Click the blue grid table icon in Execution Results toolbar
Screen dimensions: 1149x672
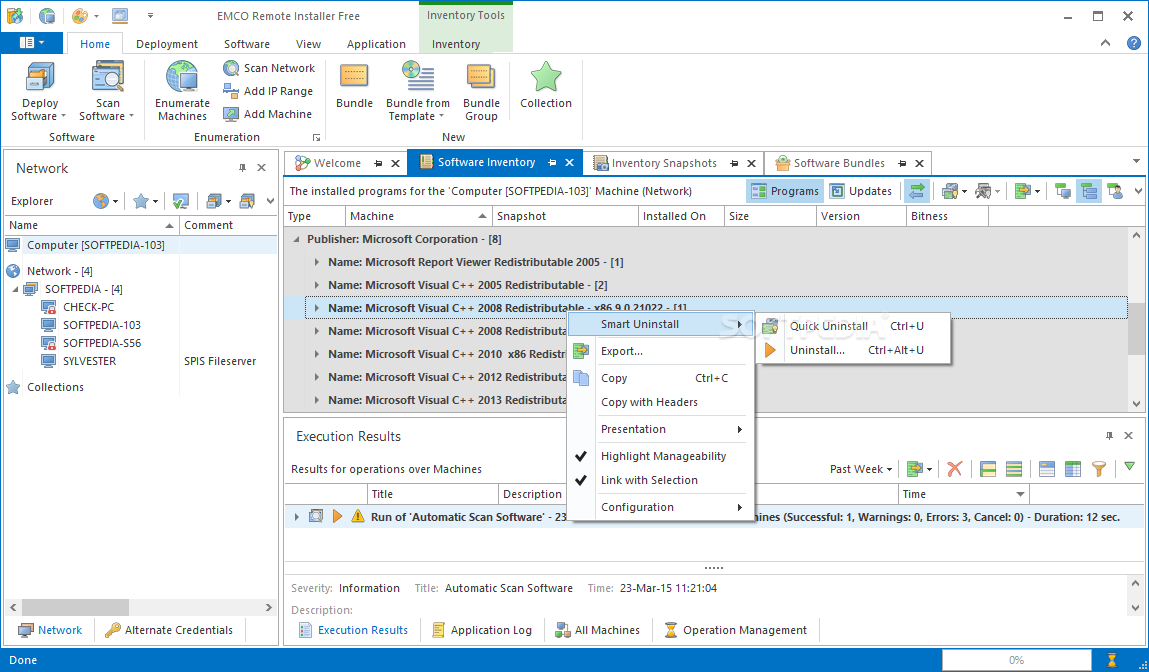(x=1072, y=469)
